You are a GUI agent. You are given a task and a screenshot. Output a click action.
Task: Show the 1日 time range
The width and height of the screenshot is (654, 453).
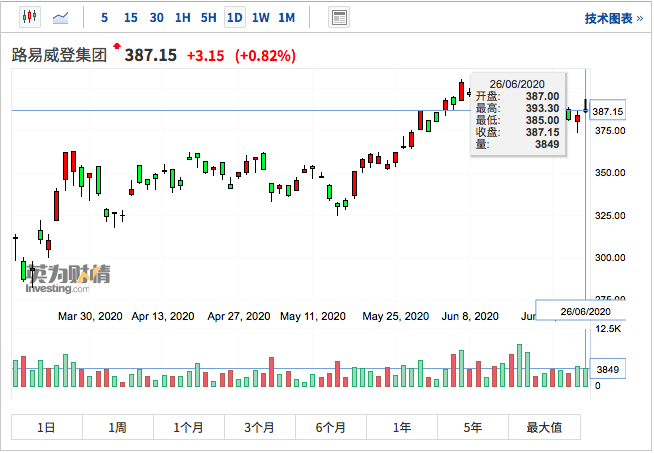(x=47, y=427)
